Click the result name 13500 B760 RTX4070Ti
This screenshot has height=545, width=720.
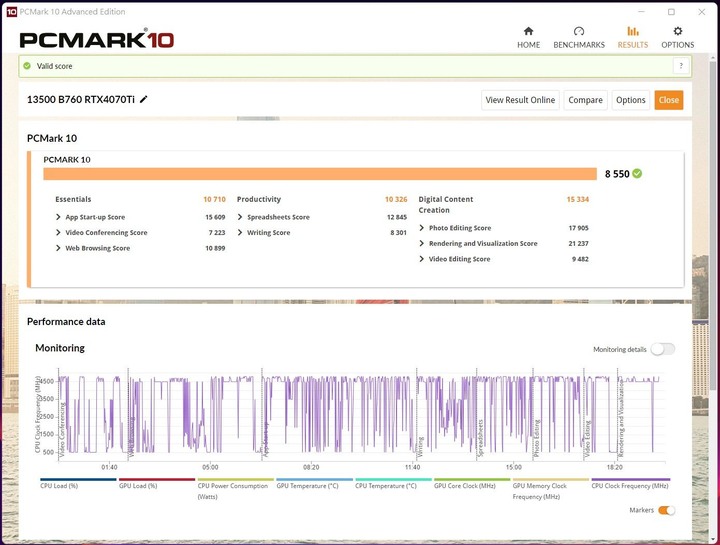click(x=81, y=100)
